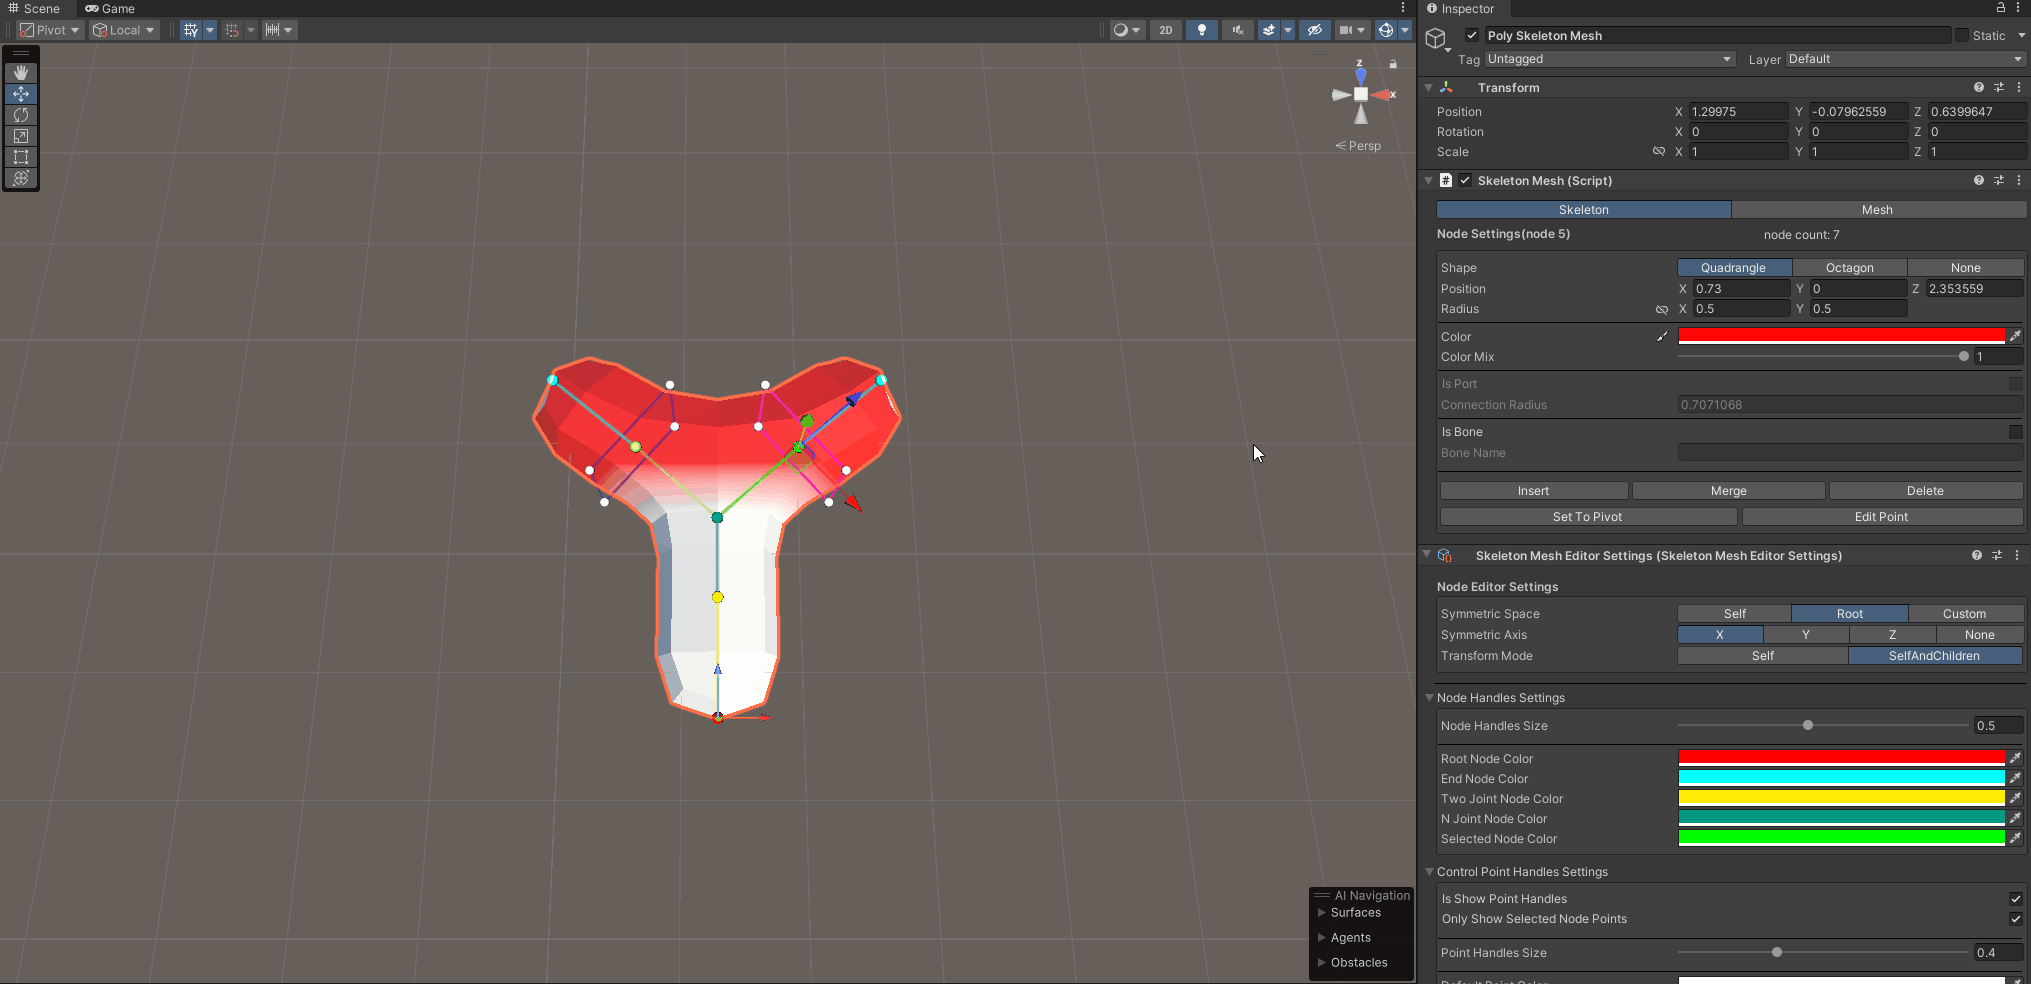Switch to the Mesh tab

click(x=1877, y=210)
